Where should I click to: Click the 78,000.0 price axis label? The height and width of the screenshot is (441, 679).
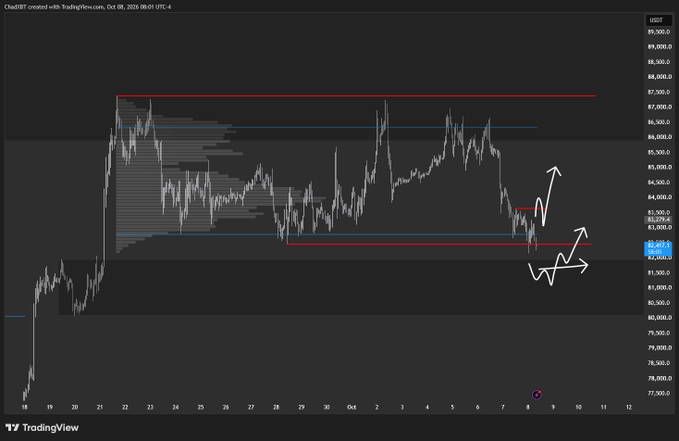point(660,378)
